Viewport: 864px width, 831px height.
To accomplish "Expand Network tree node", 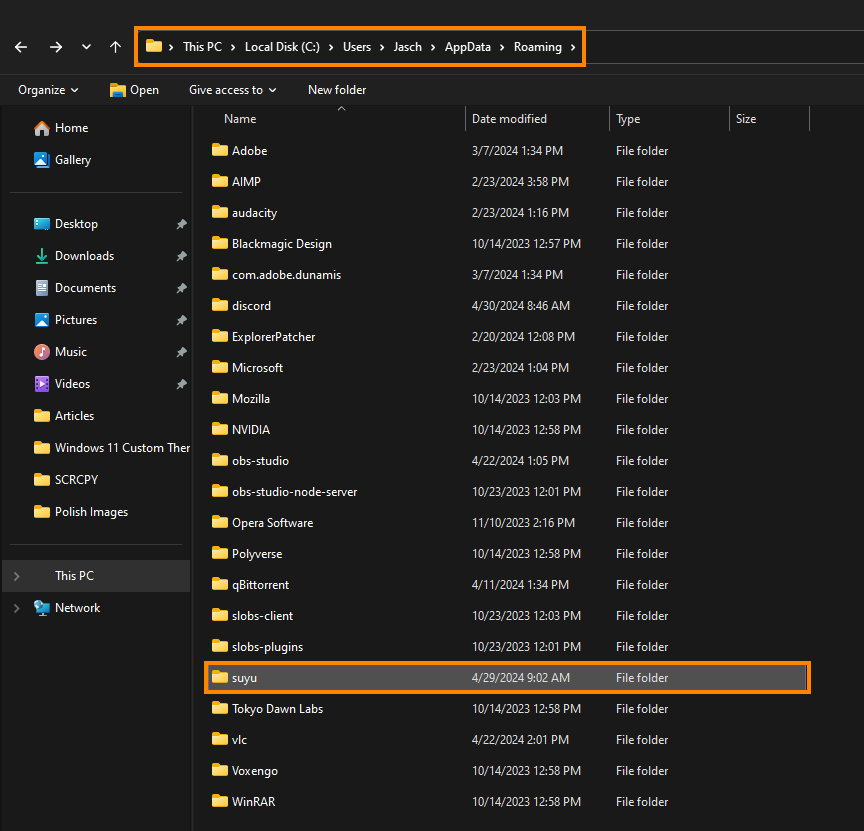I will click(17, 608).
